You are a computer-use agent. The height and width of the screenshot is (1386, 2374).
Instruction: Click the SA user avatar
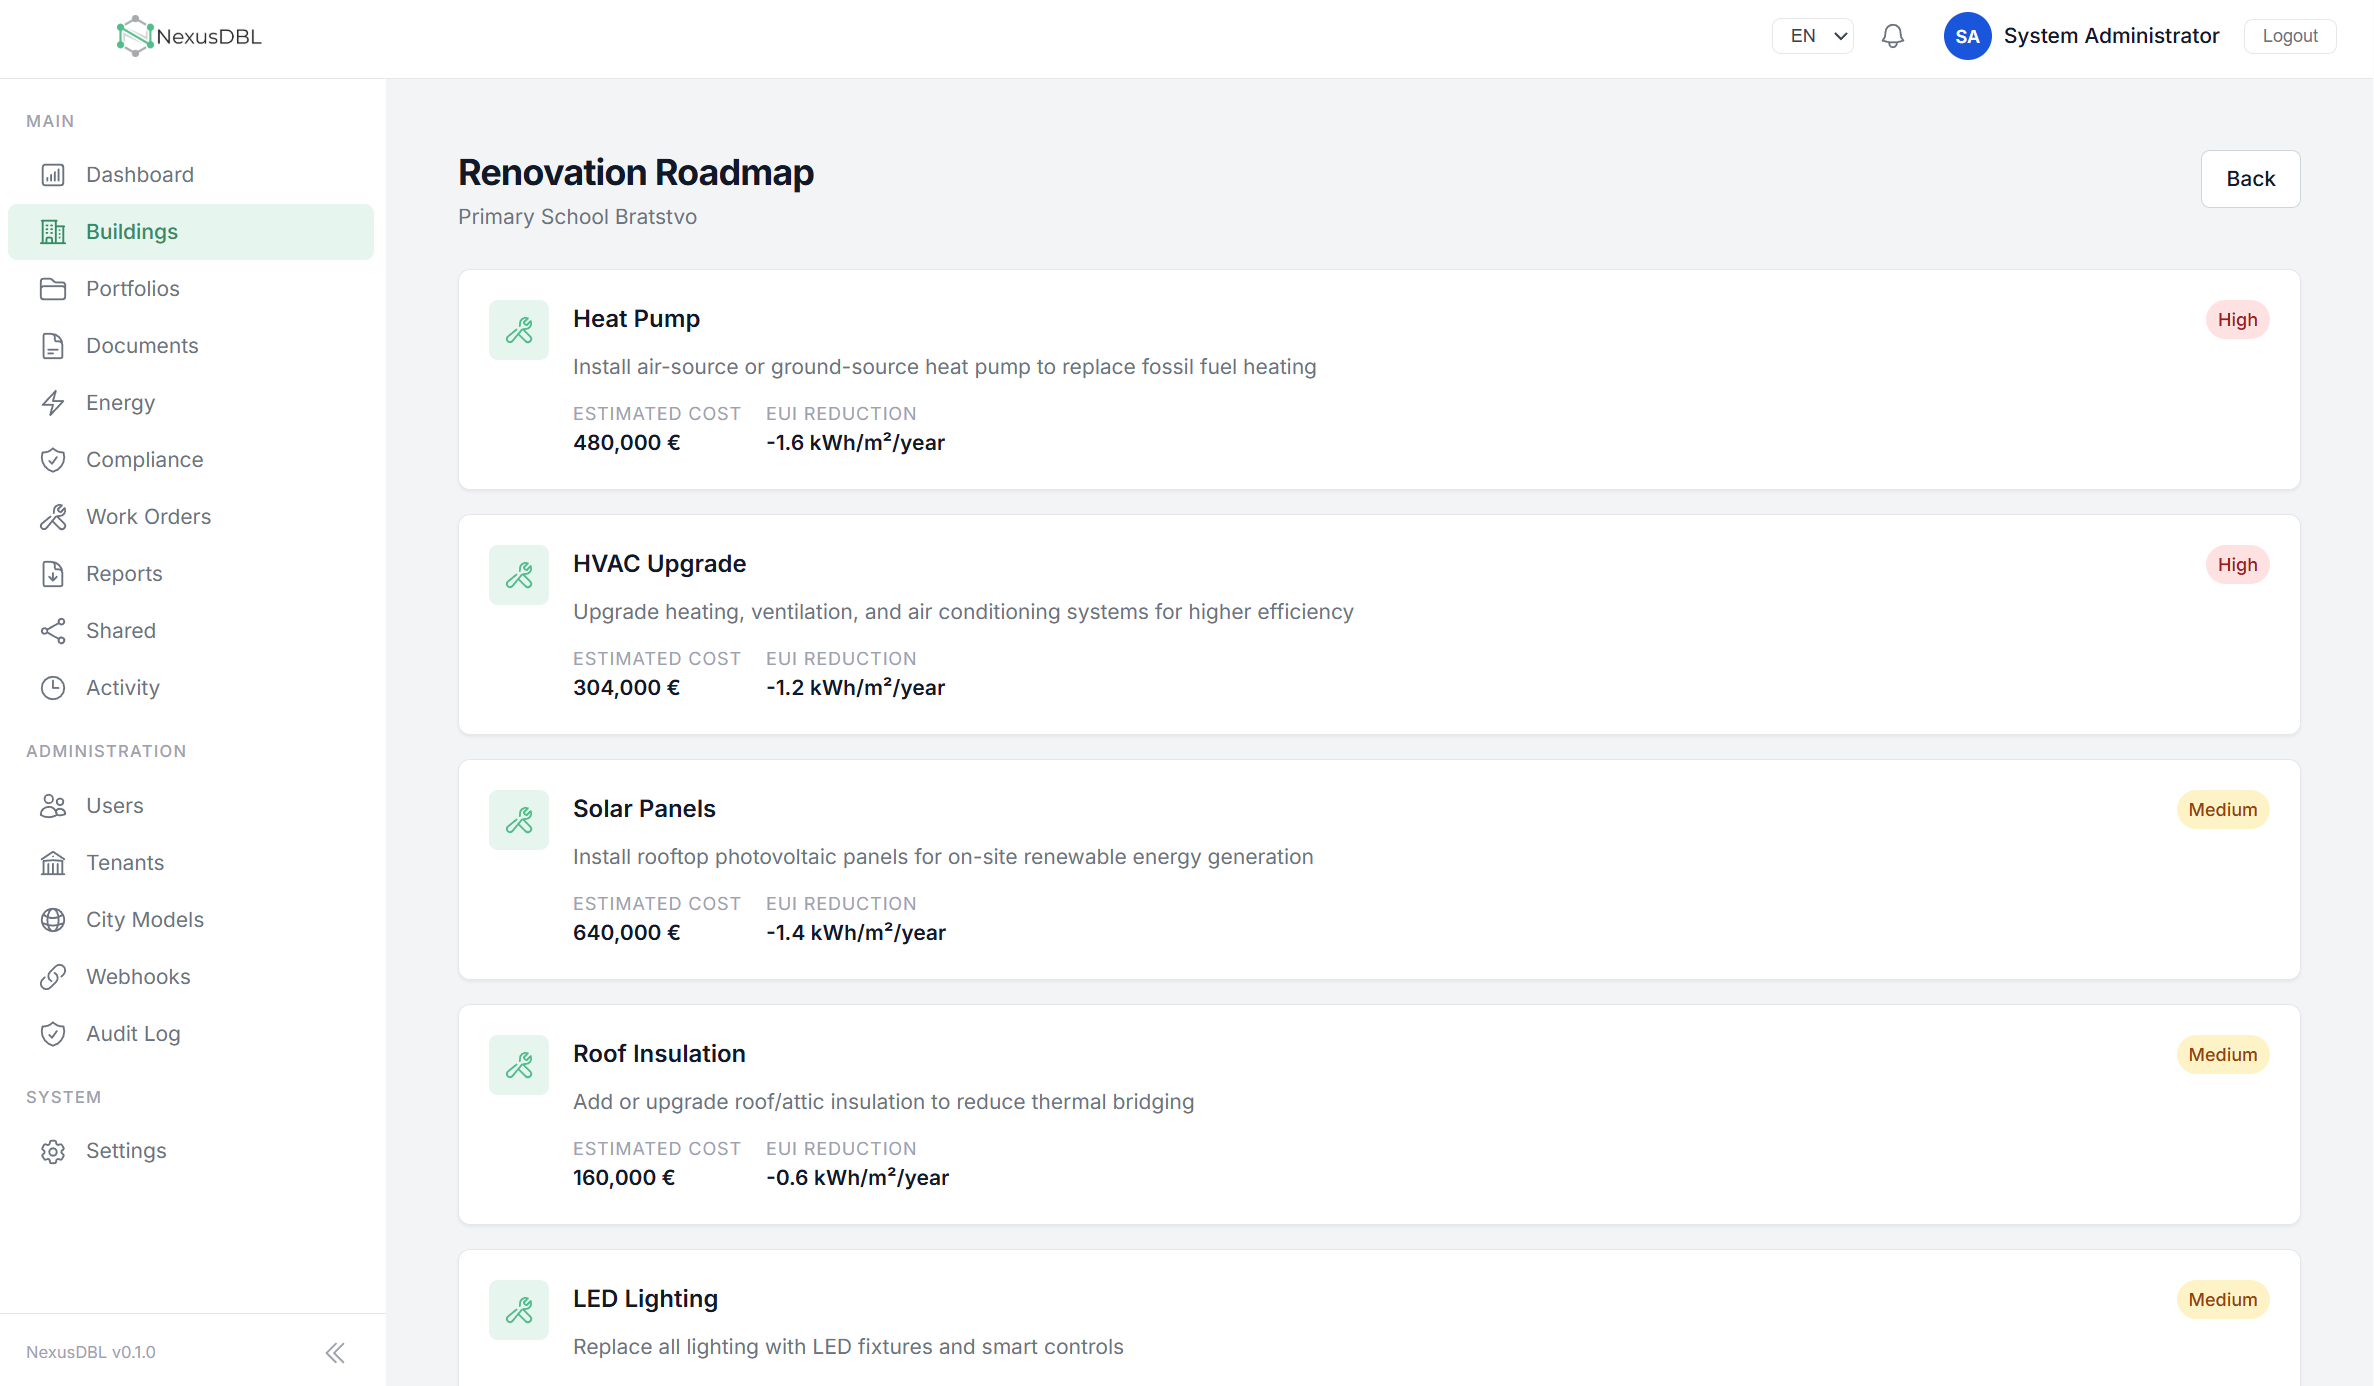point(1967,36)
